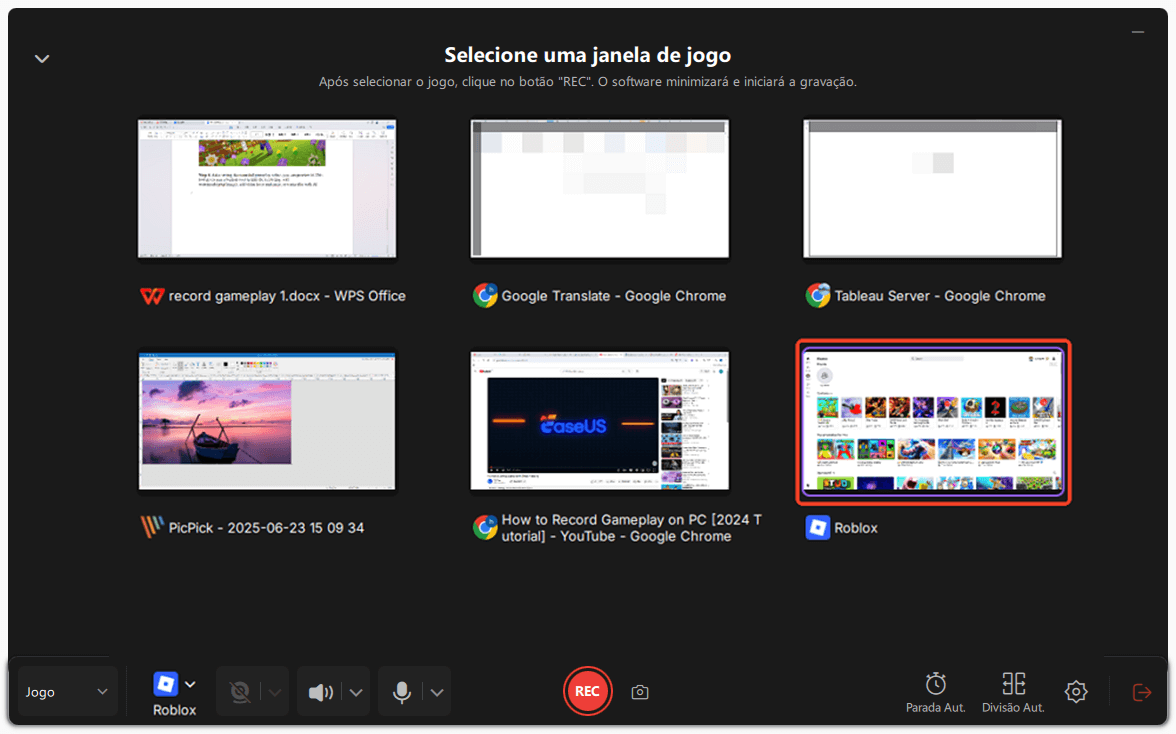Image resolution: width=1176 pixels, height=734 pixels.
Task: Minimize the recorder window
Action: coord(1138,32)
